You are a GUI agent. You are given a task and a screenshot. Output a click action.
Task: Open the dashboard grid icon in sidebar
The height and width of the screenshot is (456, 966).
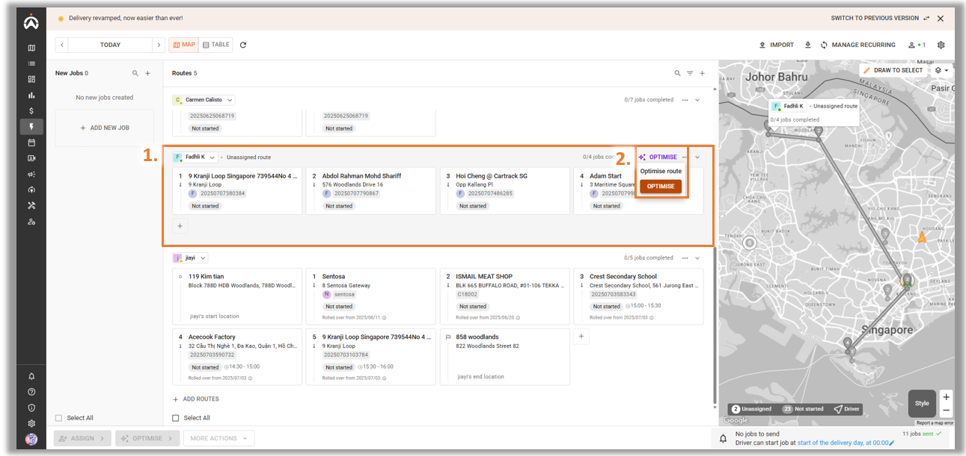click(x=31, y=79)
